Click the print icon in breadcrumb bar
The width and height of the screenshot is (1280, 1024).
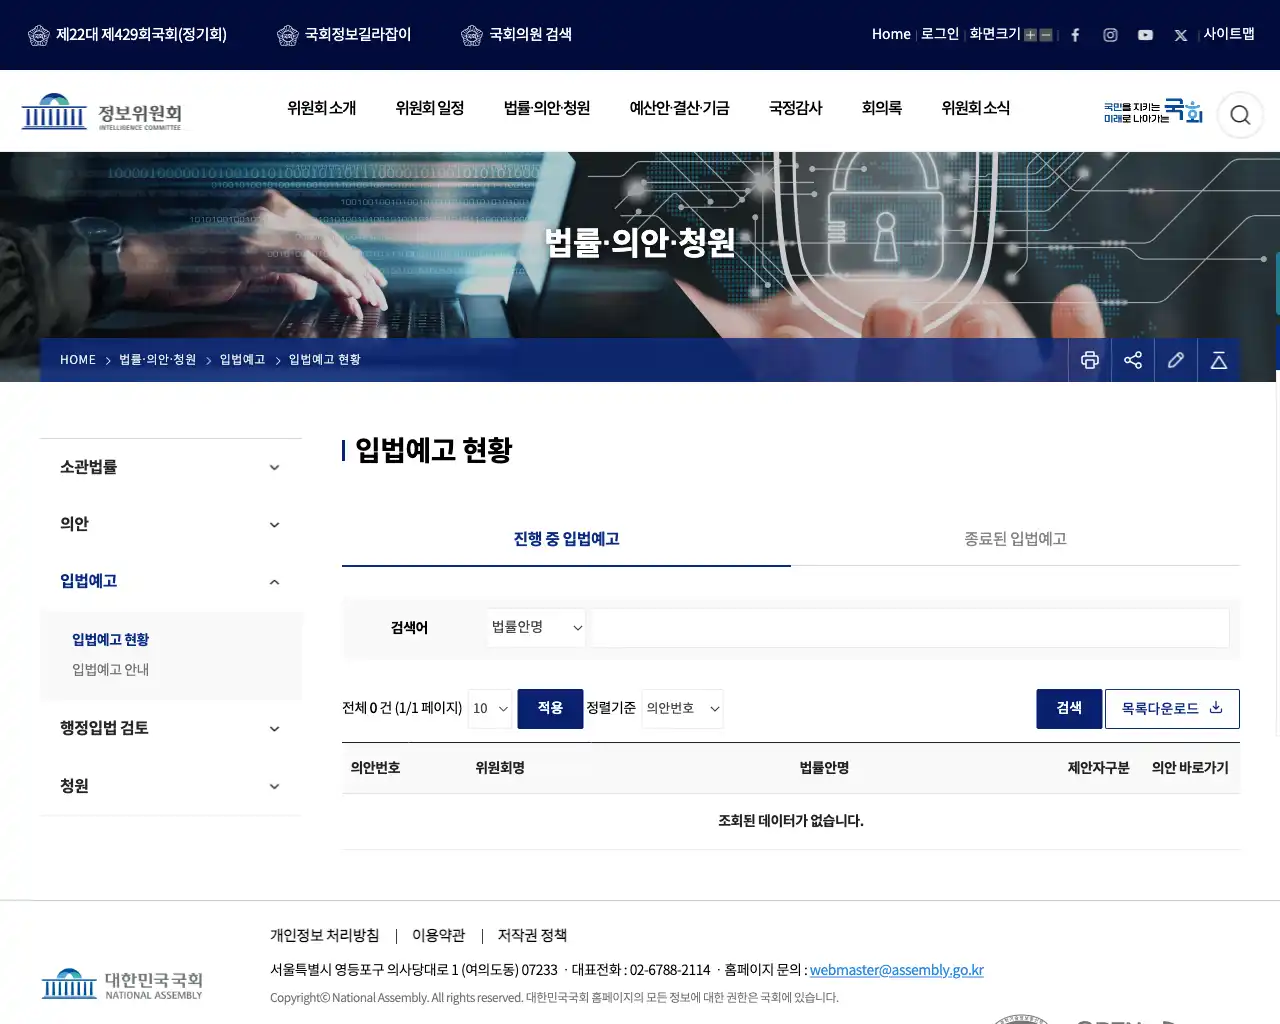point(1090,360)
